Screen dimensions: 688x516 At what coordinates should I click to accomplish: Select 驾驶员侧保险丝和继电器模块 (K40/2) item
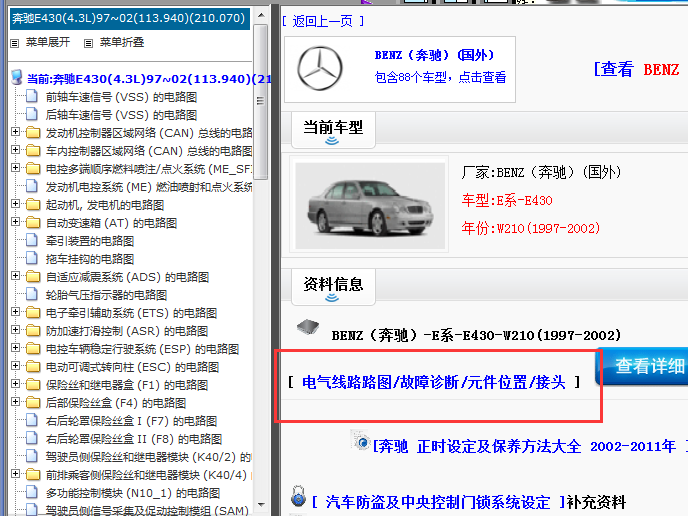pos(148,457)
